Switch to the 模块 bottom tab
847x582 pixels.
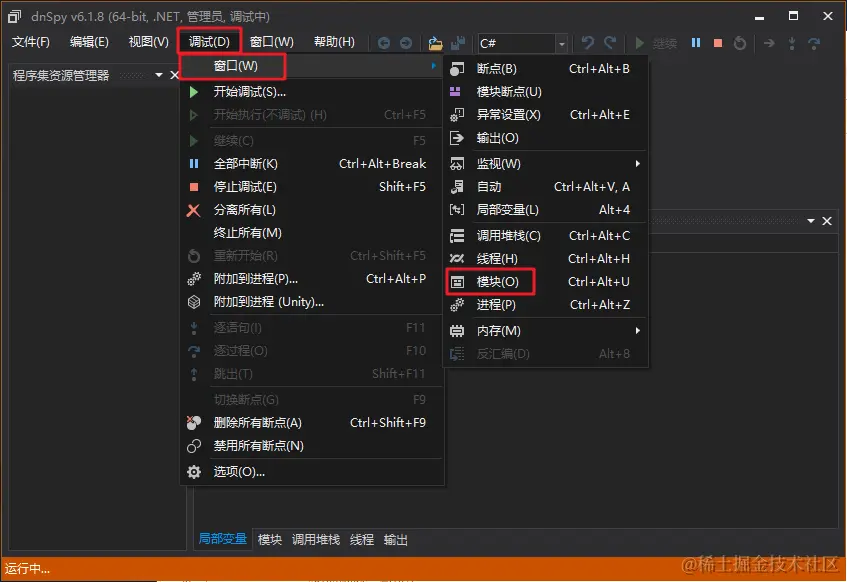pyautogui.click(x=270, y=539)
